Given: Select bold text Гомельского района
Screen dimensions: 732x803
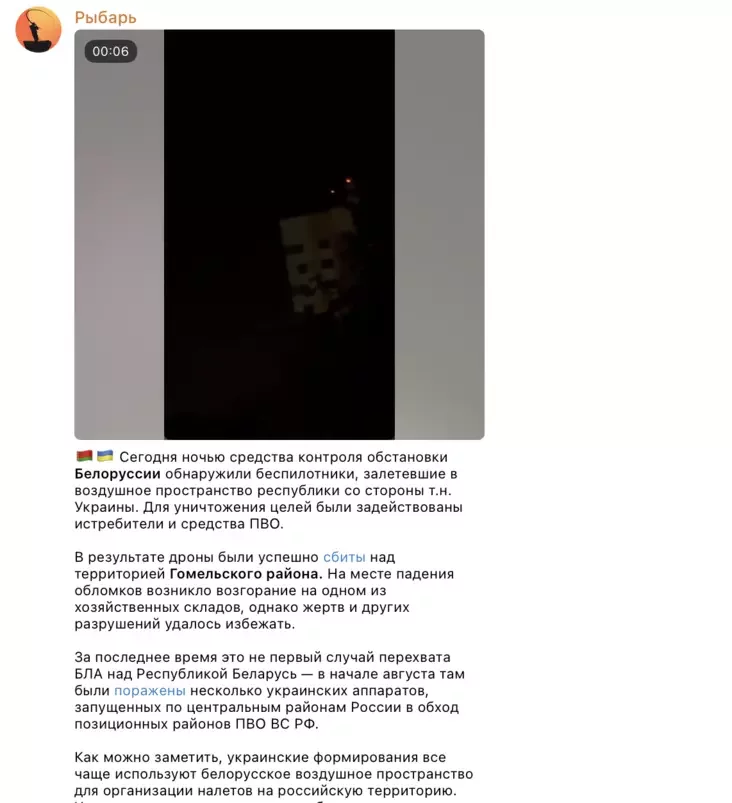Looking at the screenshot, I should tap(246, 574).
